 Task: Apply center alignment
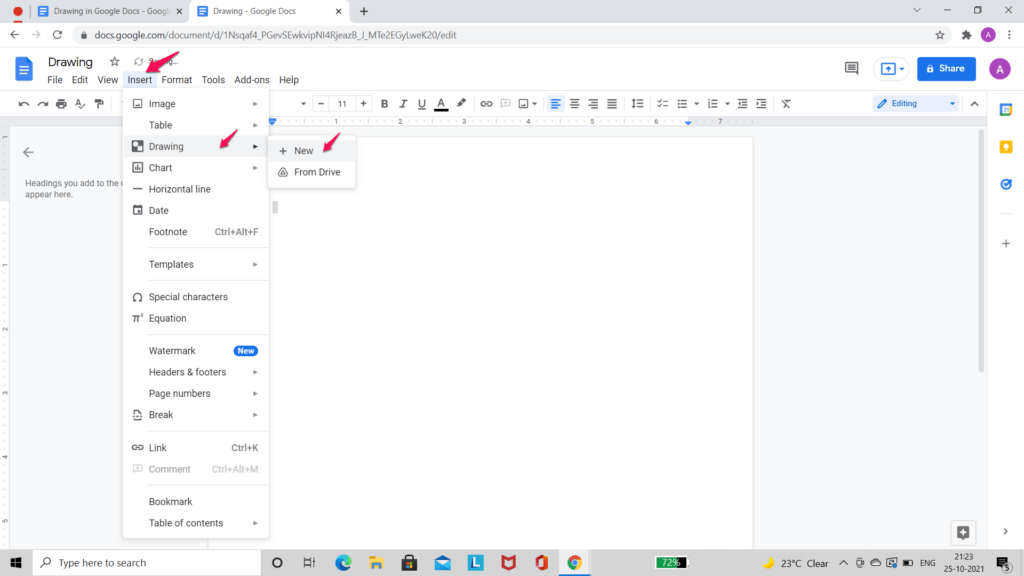(573, 103)
